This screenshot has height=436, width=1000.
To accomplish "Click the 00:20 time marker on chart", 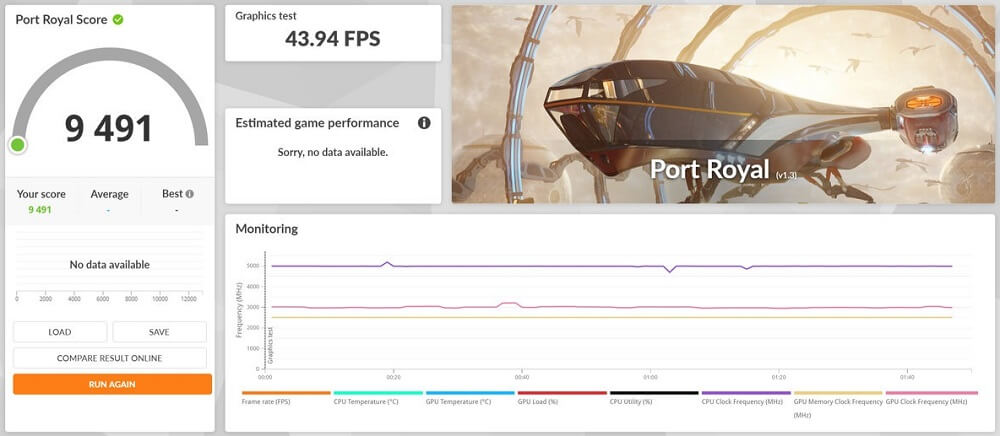I will tap(393, 377).
